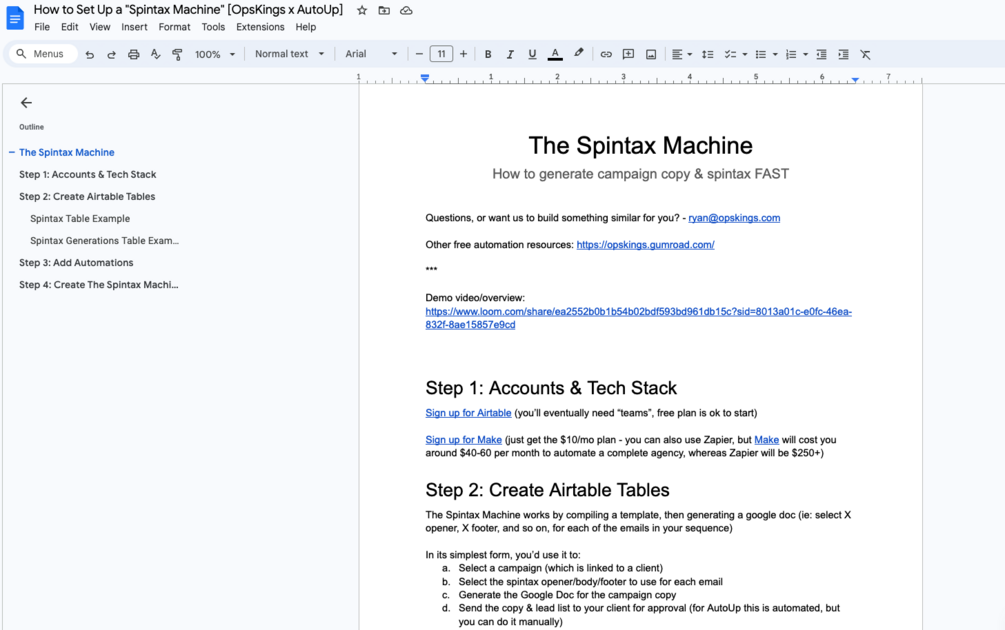The image size is (1005, 630).
Task: Insert a numbered list
Action: [x=791, y=54]
